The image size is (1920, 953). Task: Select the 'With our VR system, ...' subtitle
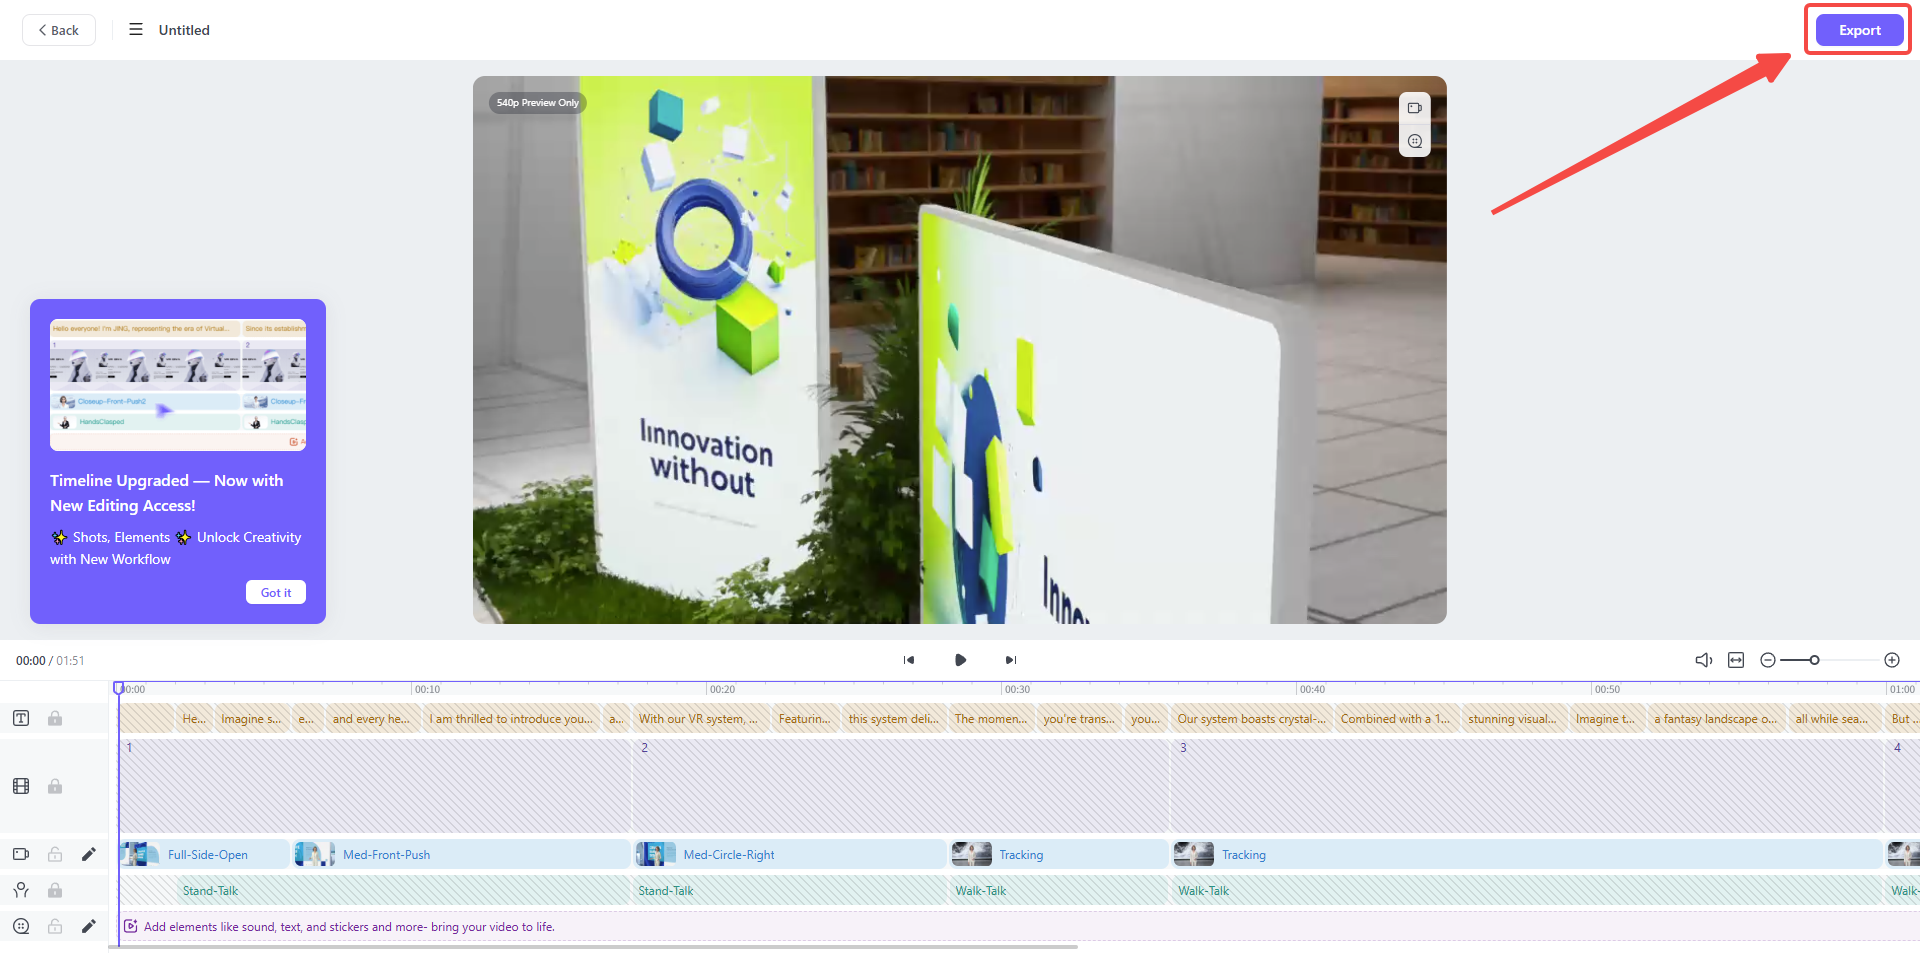699,718
